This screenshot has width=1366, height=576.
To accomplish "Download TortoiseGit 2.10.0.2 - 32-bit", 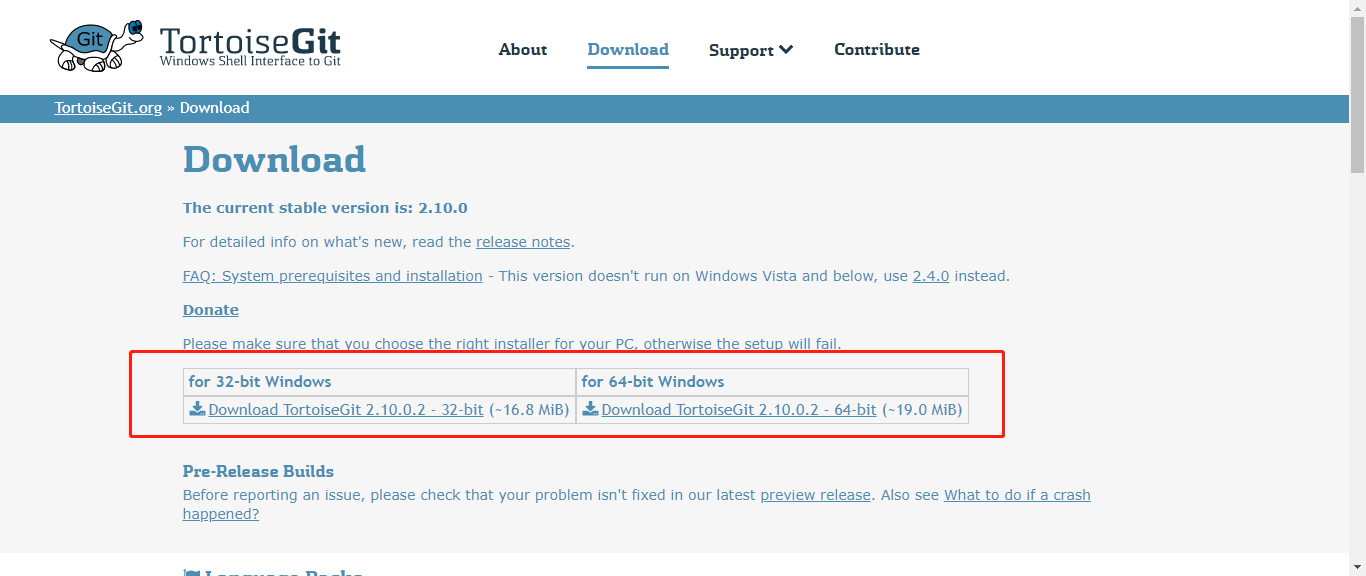I will (346, 409).
